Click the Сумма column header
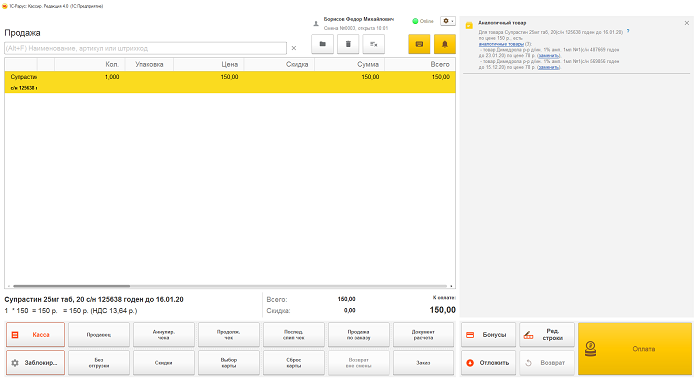The height and width of the screenshot is (379, 700). (350, 64)
